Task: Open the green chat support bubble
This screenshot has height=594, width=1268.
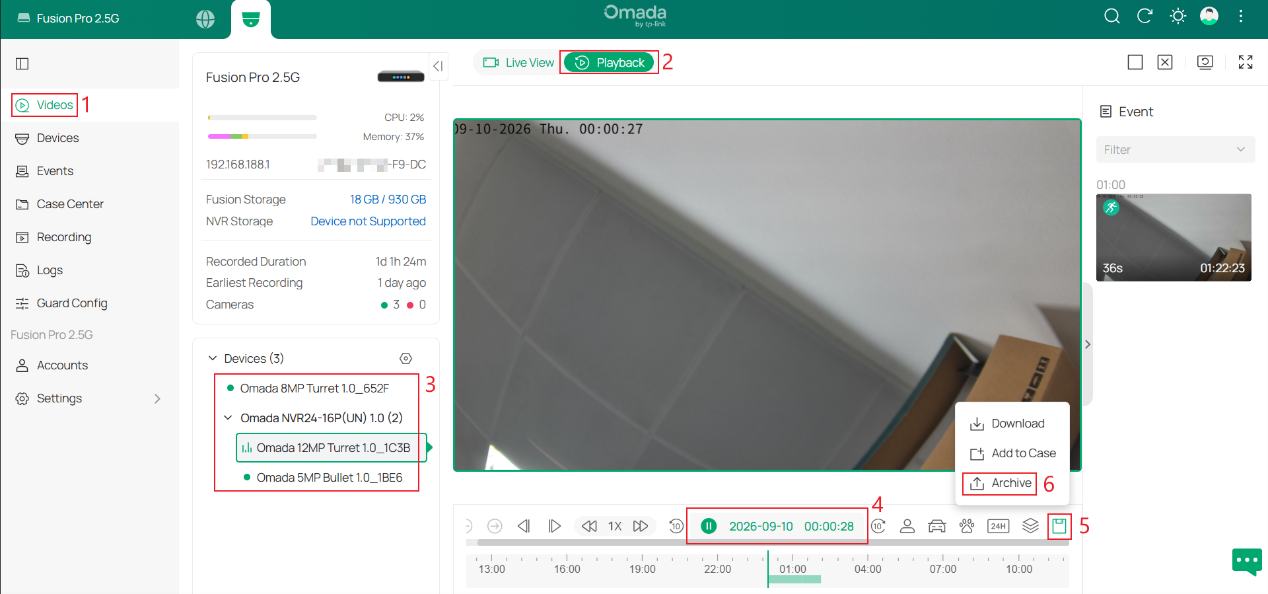Action: coord(1246,562)
